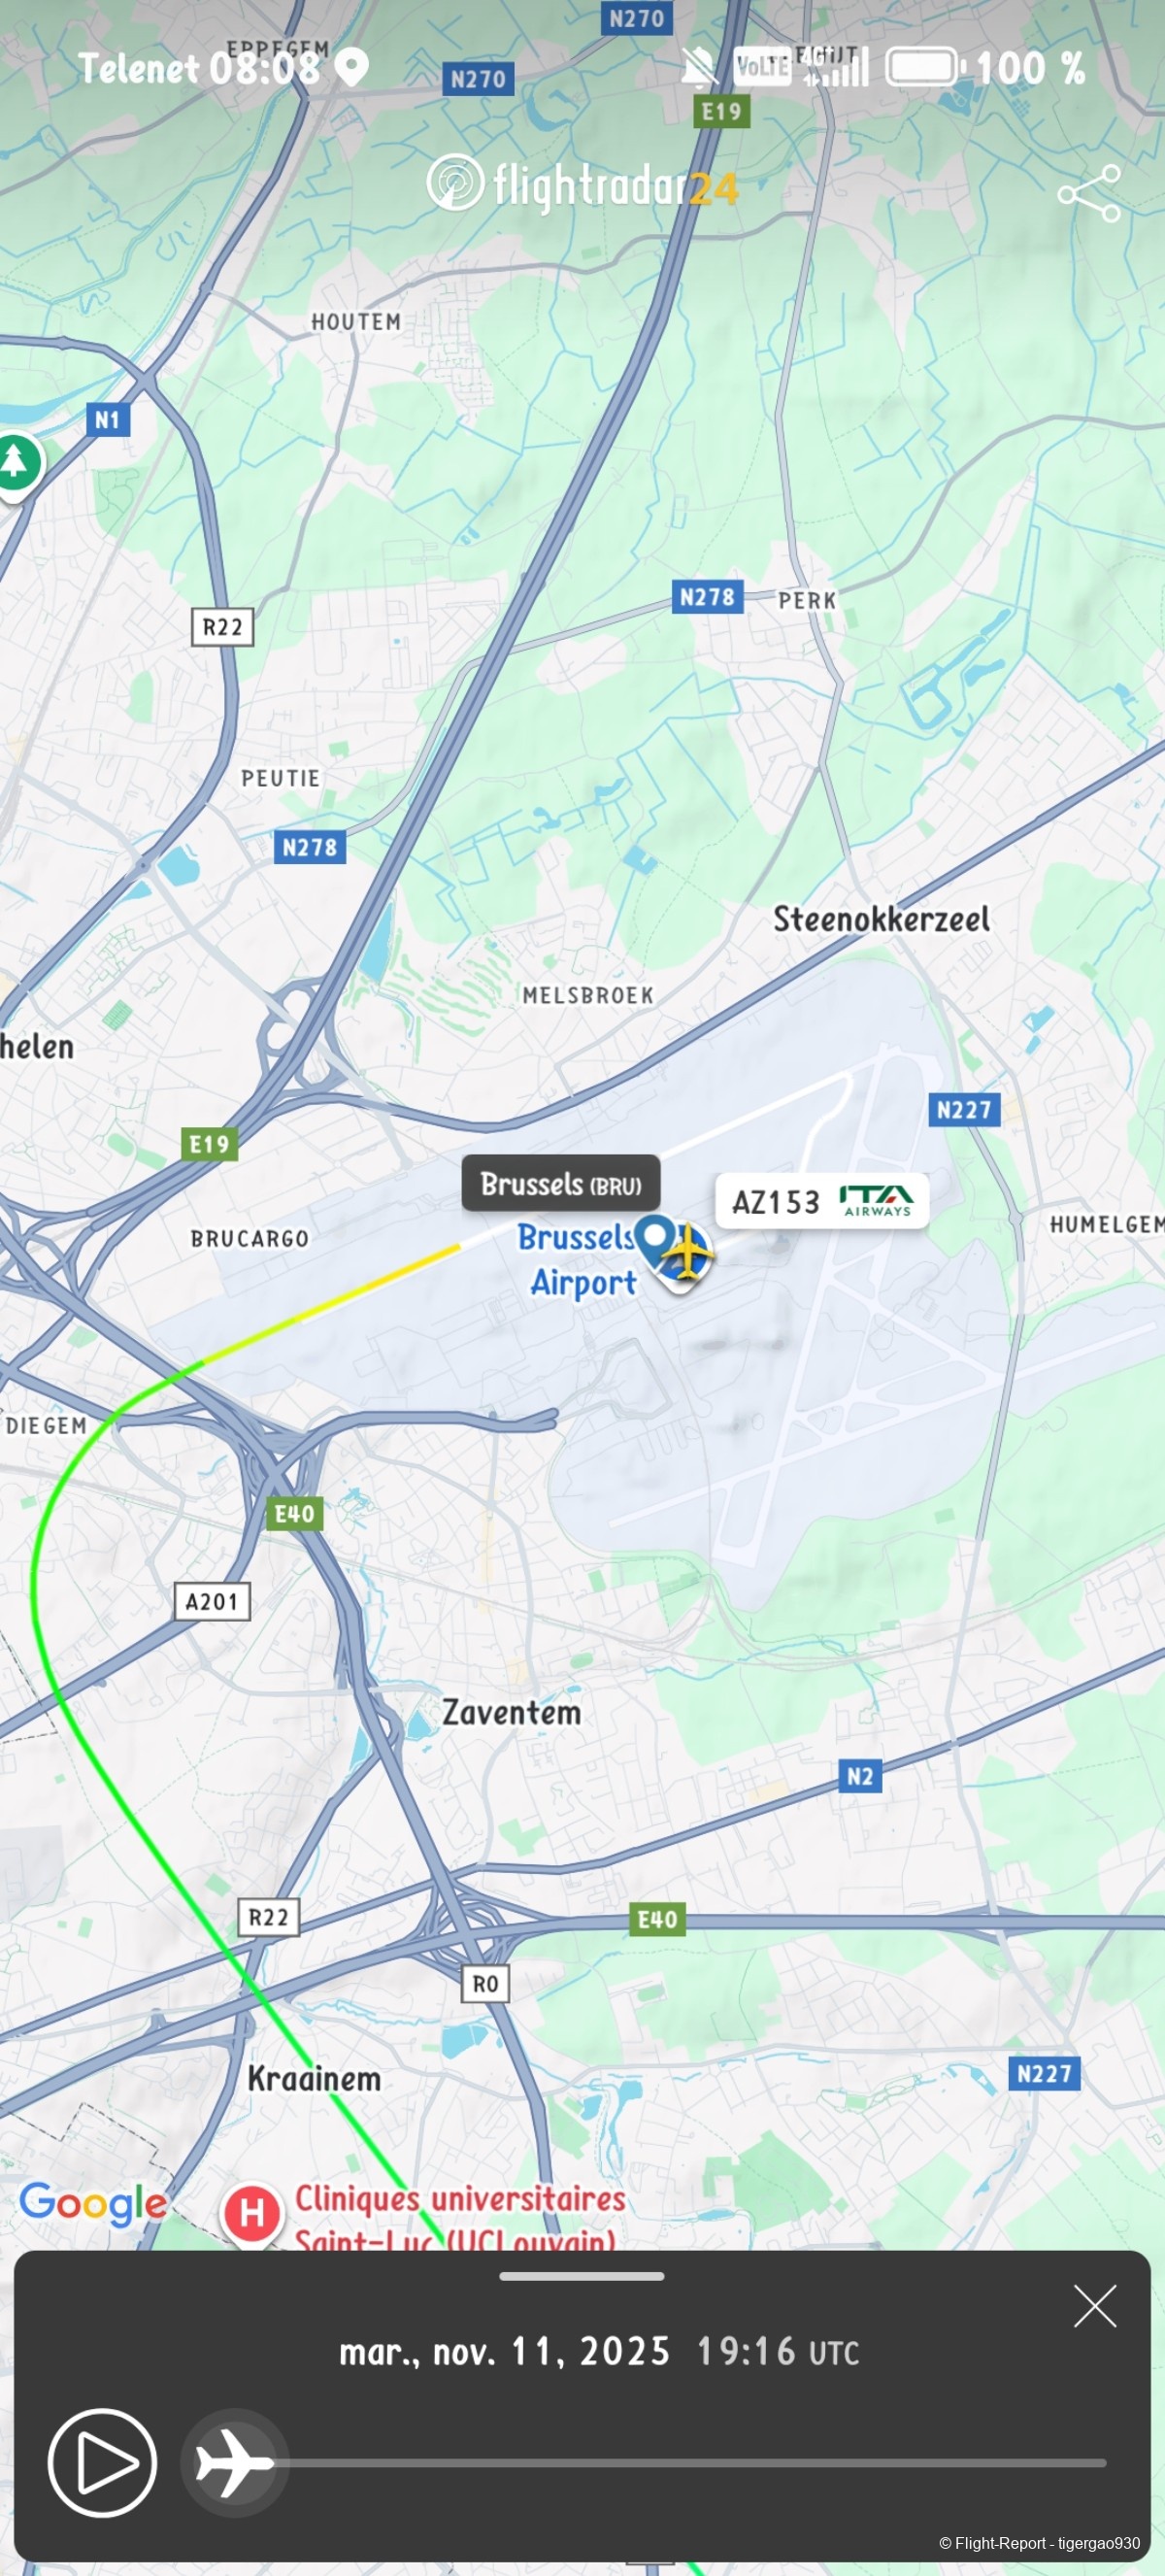Tap the yellow aircraft icon at Brussels Airport
Image resolution: width=1165 pixels, height=2576 pixels.
pyautogui.click(x=687, y=1250)
